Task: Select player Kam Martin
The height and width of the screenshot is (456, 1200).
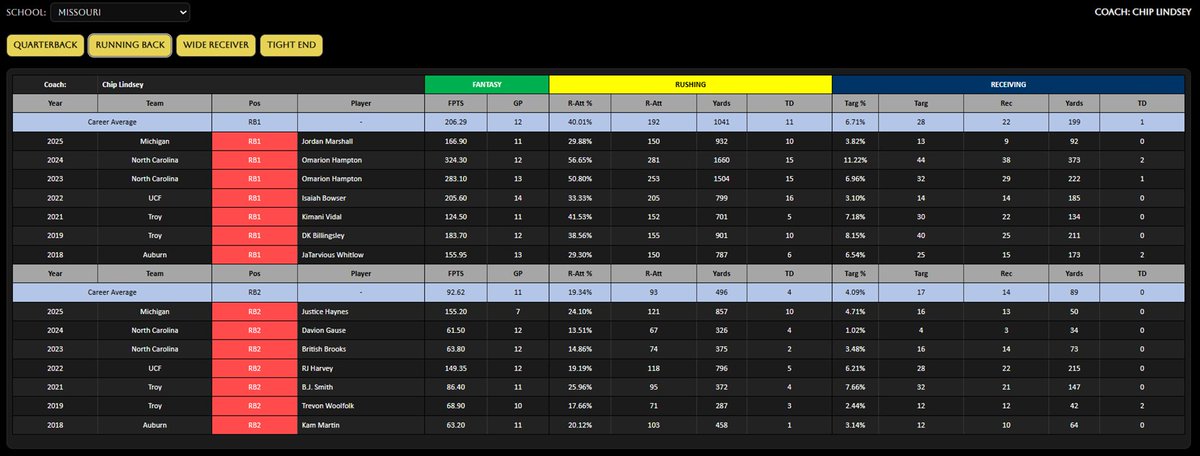Action: [322, 426]
